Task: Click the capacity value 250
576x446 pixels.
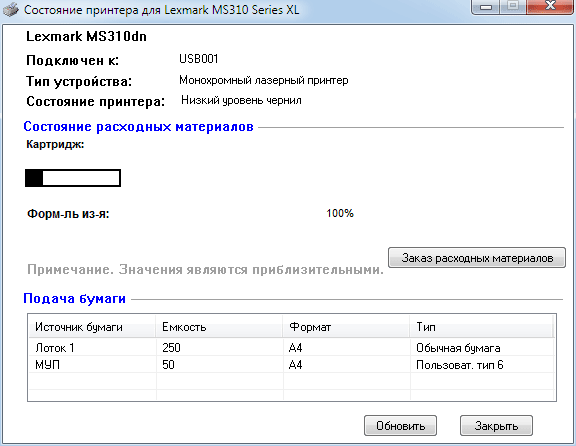Action: [171, 348]
